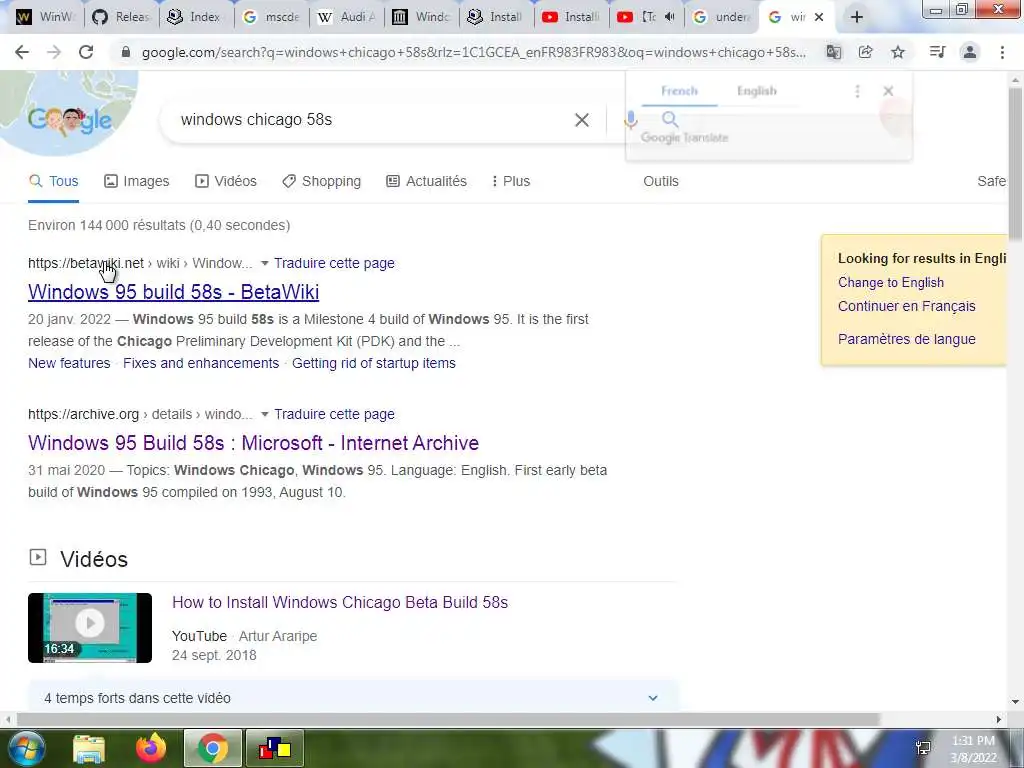Viewport: 1024px width, 768px height.
Task: Select French in the translate popup
Action: coord(679,91)
